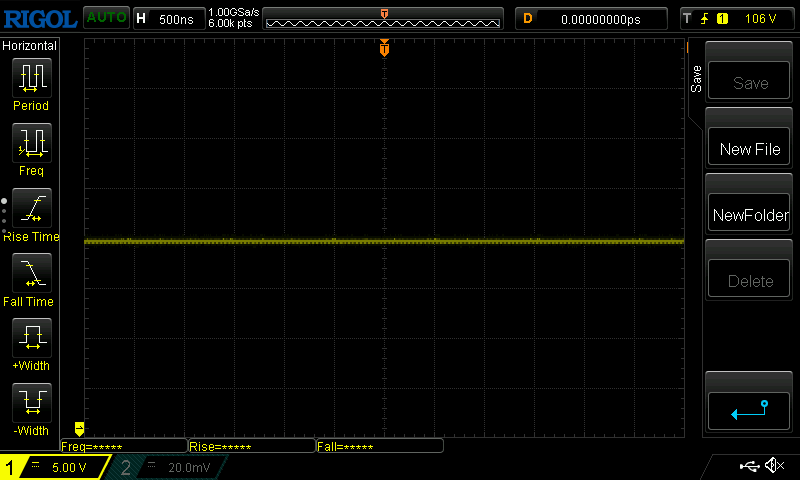The image size is (800, 480).
Task: Click the AUTO run status indicator
Action: pyautogui.click(x=106, y=17)
